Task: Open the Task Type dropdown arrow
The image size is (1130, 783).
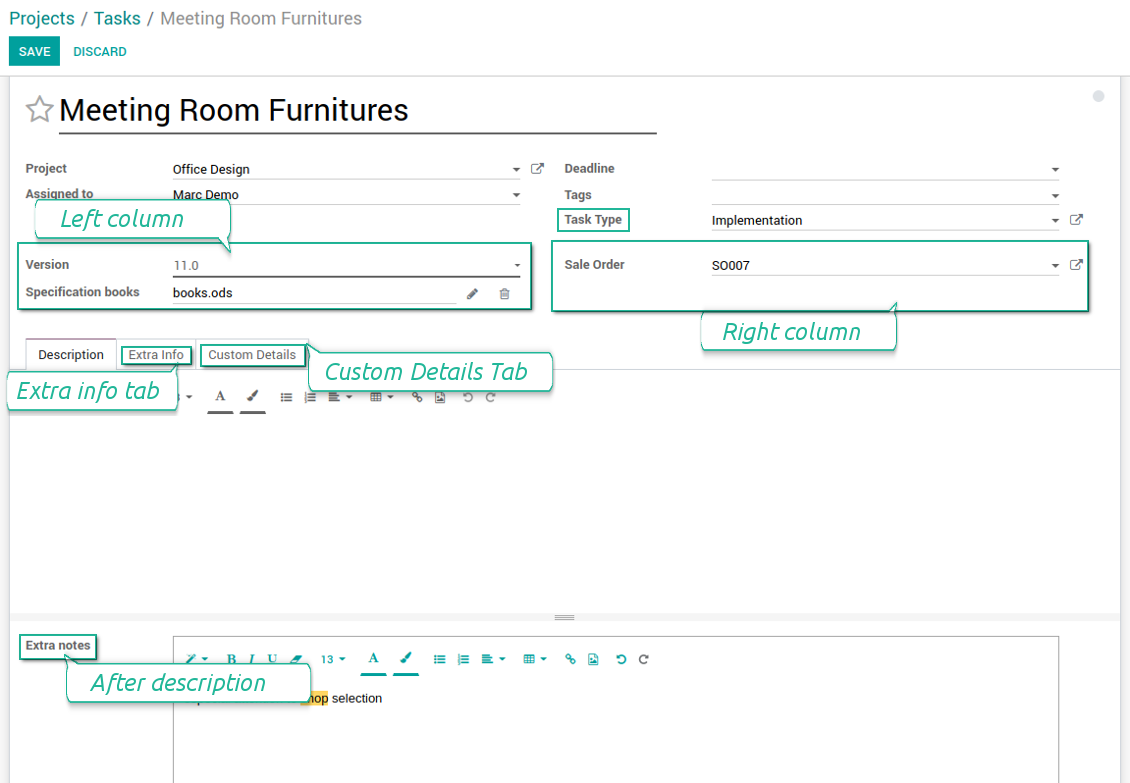Action: coord(1054,221)
